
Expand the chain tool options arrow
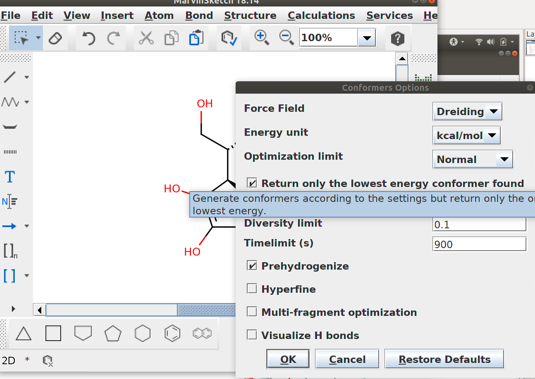[27, 102]
